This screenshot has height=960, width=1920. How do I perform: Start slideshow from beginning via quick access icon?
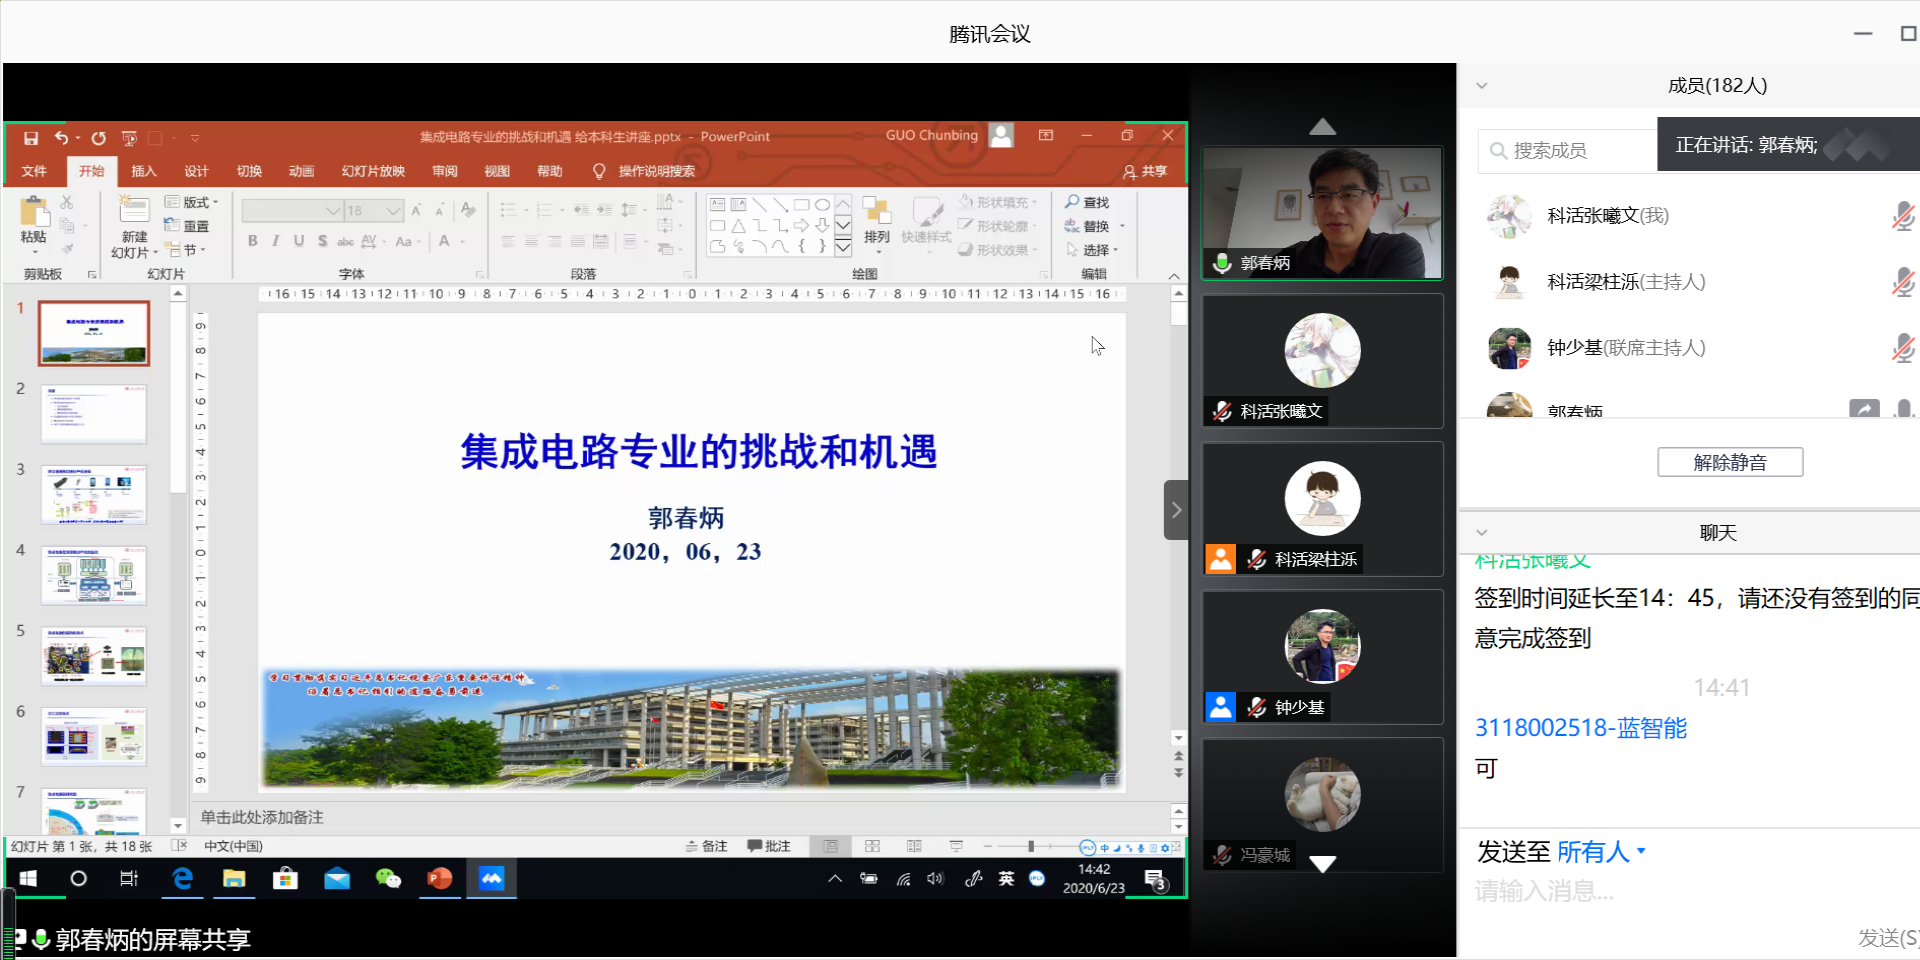[129, 138]
